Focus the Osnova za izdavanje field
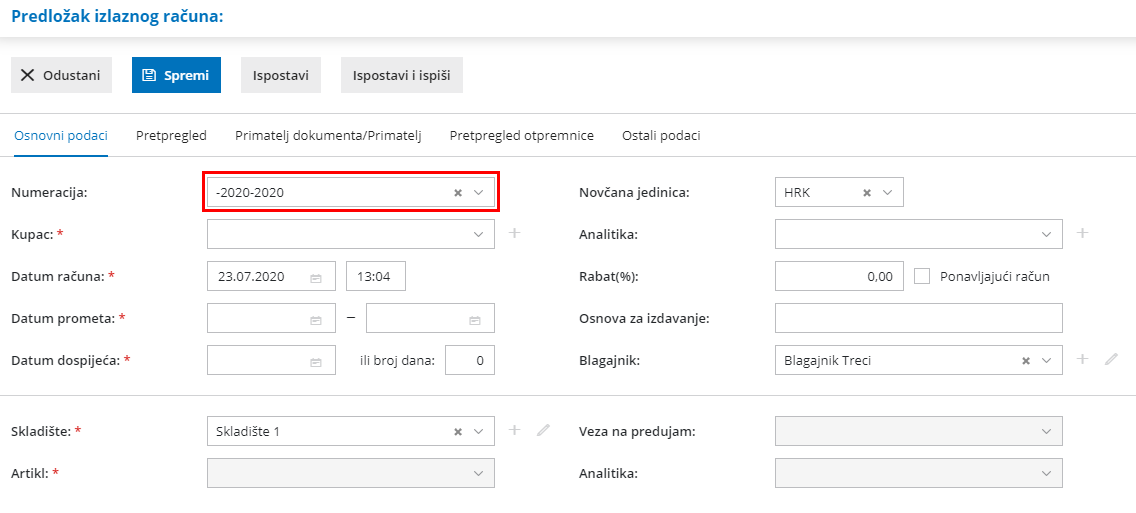The height and width of the screenshot is (513, 1136). pyautogui.click(x=918, y=318)
